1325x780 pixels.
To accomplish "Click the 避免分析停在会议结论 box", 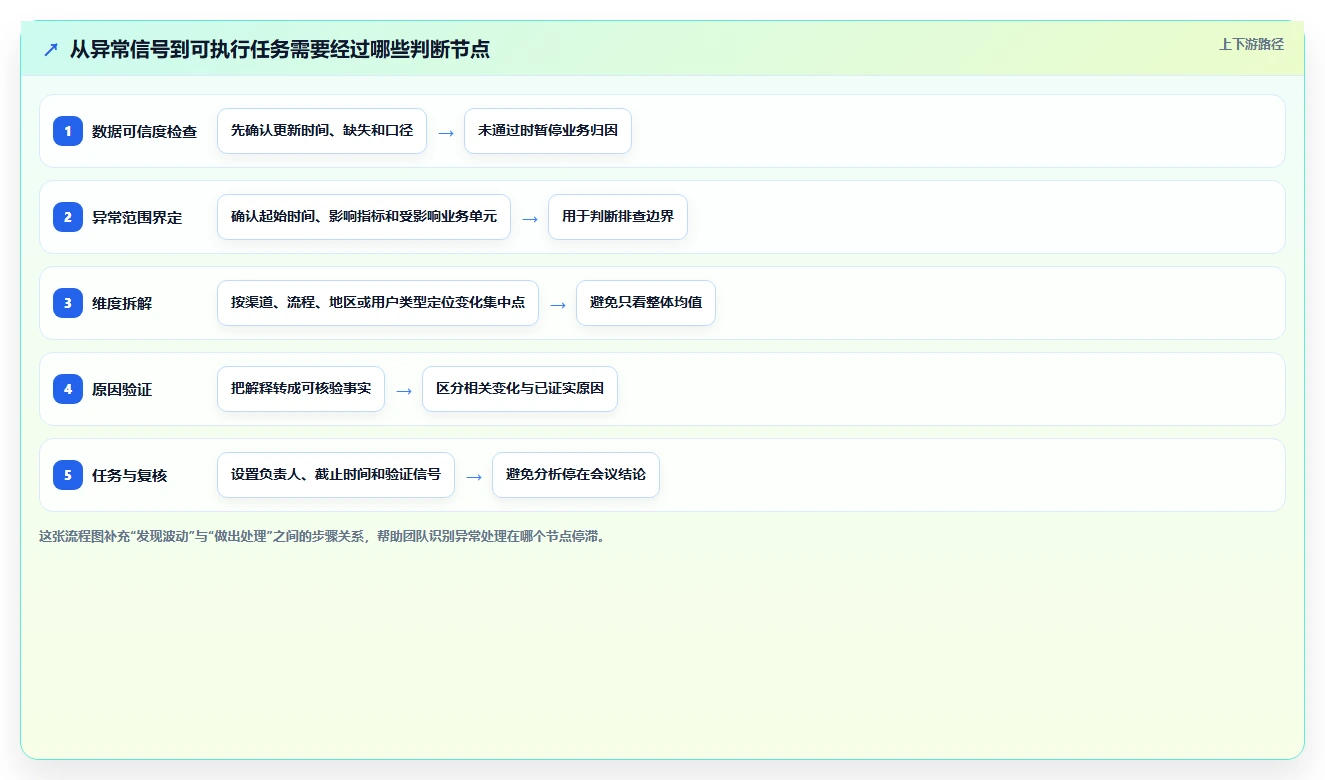I will click(576, 475).
